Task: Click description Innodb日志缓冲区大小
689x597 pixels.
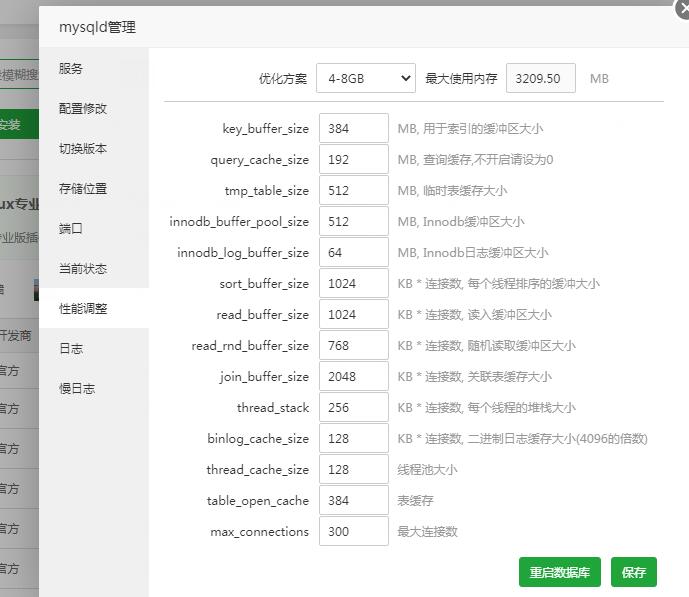Action: click(485, 253)
